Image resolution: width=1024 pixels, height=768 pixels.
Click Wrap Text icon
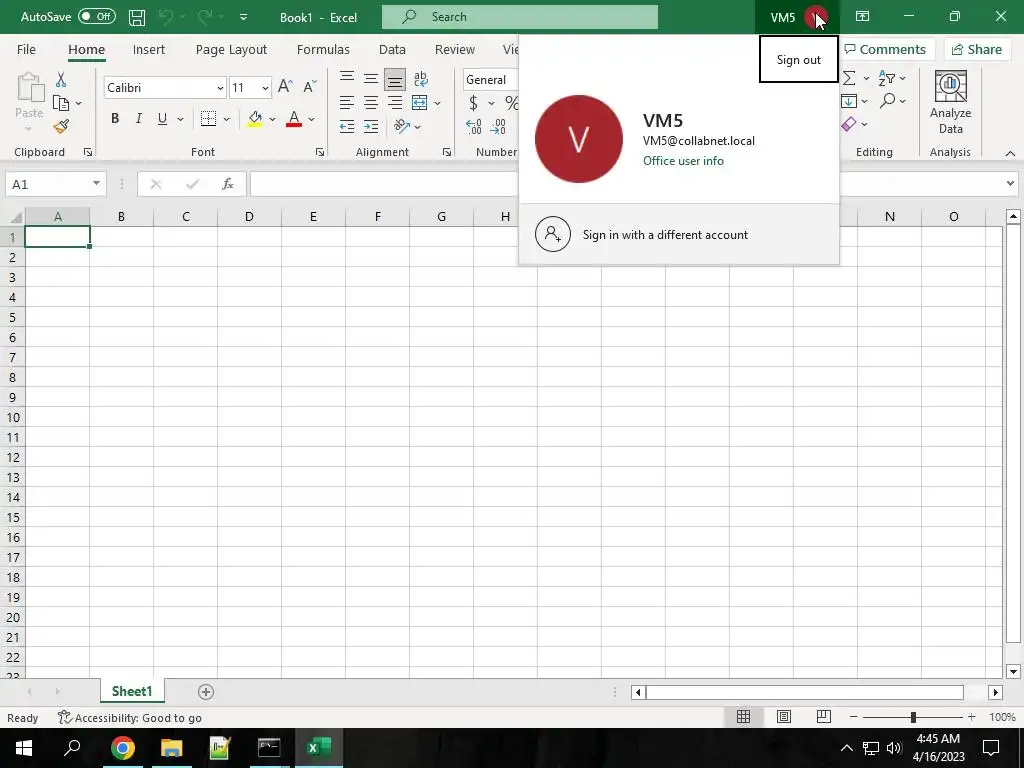coord(421,78)
